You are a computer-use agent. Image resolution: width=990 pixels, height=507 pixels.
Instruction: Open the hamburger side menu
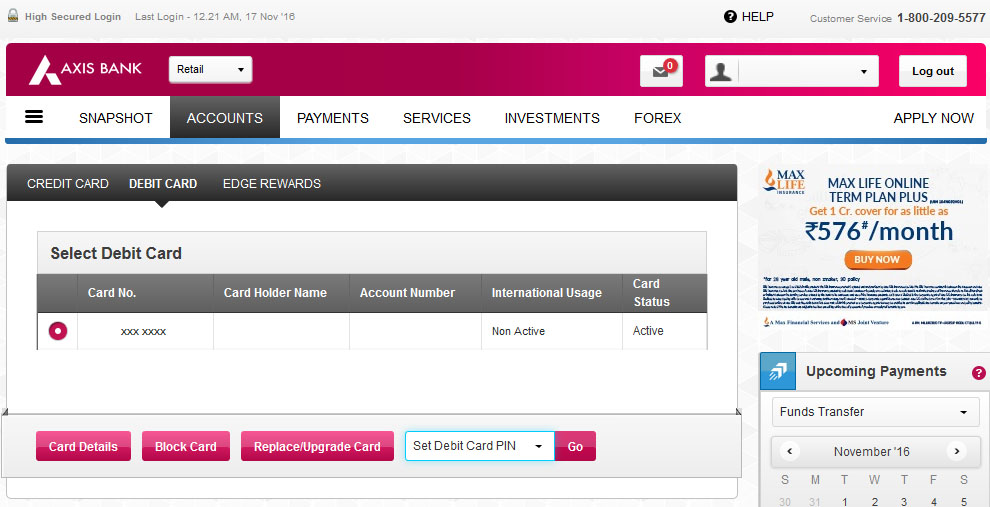[x=34, y=117]
